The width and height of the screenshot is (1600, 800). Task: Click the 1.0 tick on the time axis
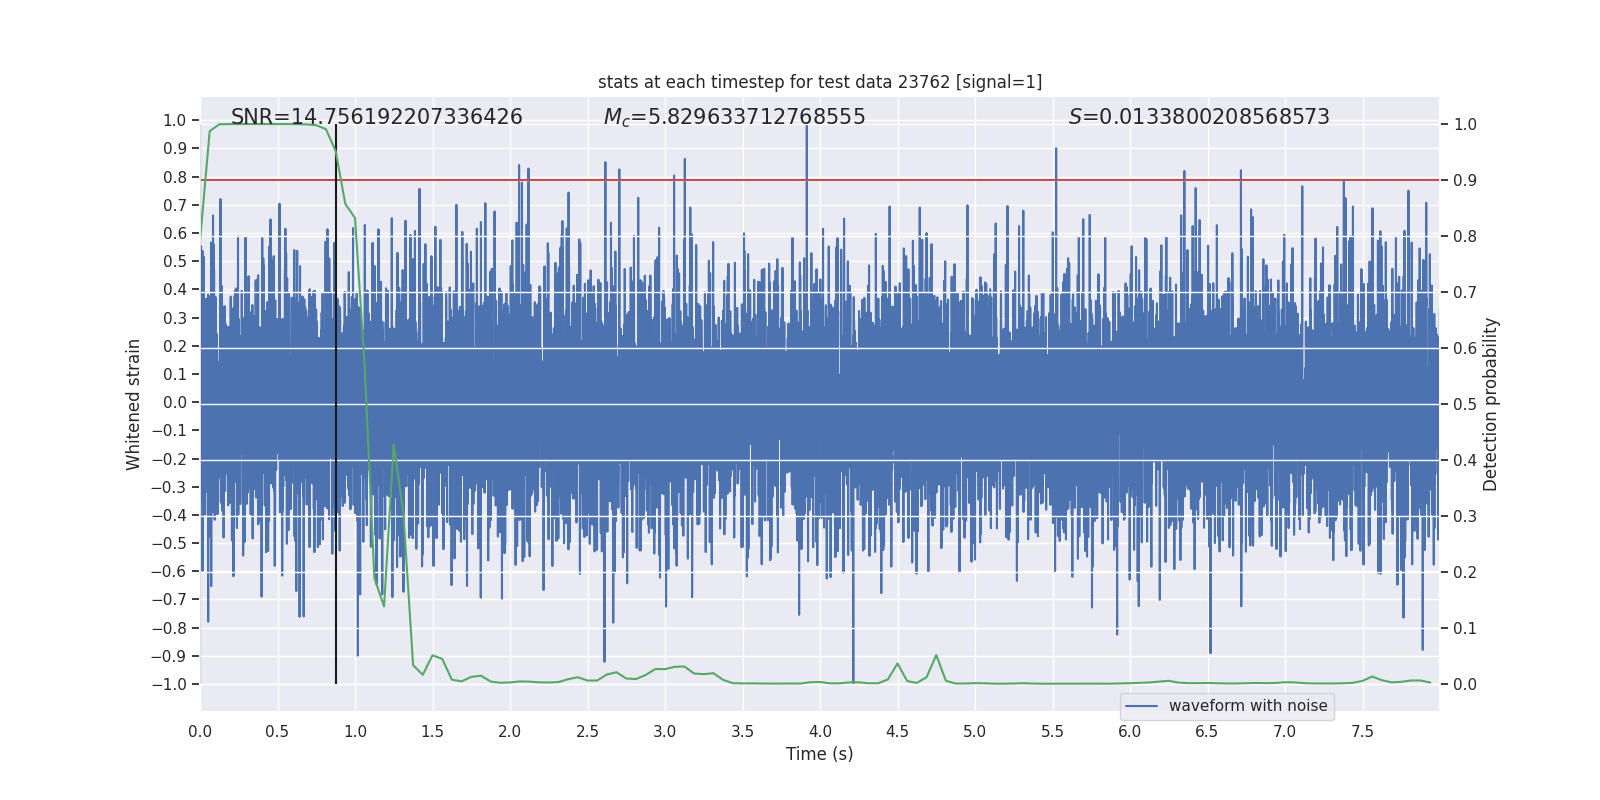[x=355, y=731]
